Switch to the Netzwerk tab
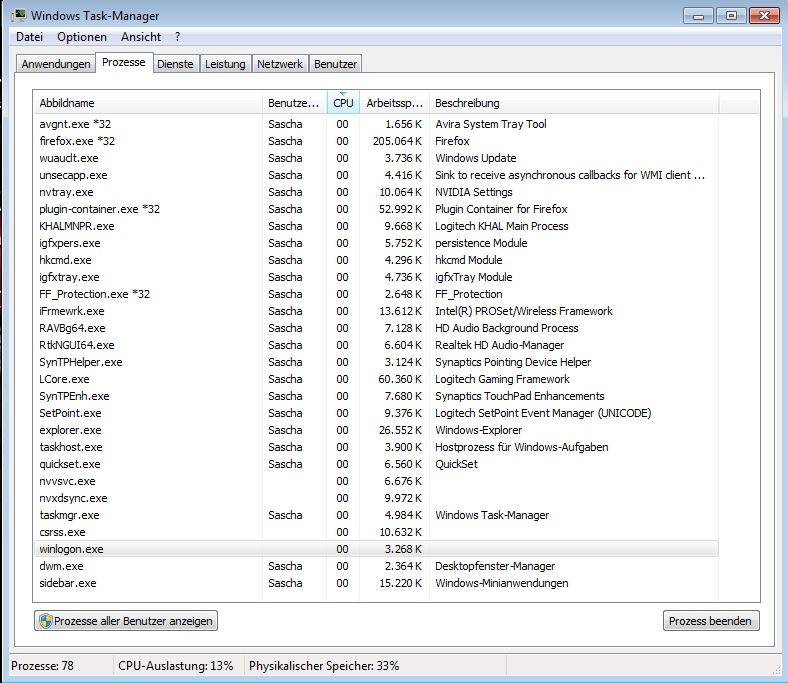The width and height of the screenshot is (788, 683). 280,64
